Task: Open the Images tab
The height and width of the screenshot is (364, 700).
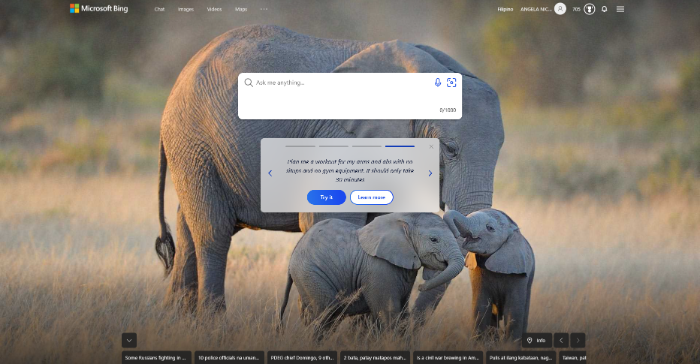Action: pos(186,9)
